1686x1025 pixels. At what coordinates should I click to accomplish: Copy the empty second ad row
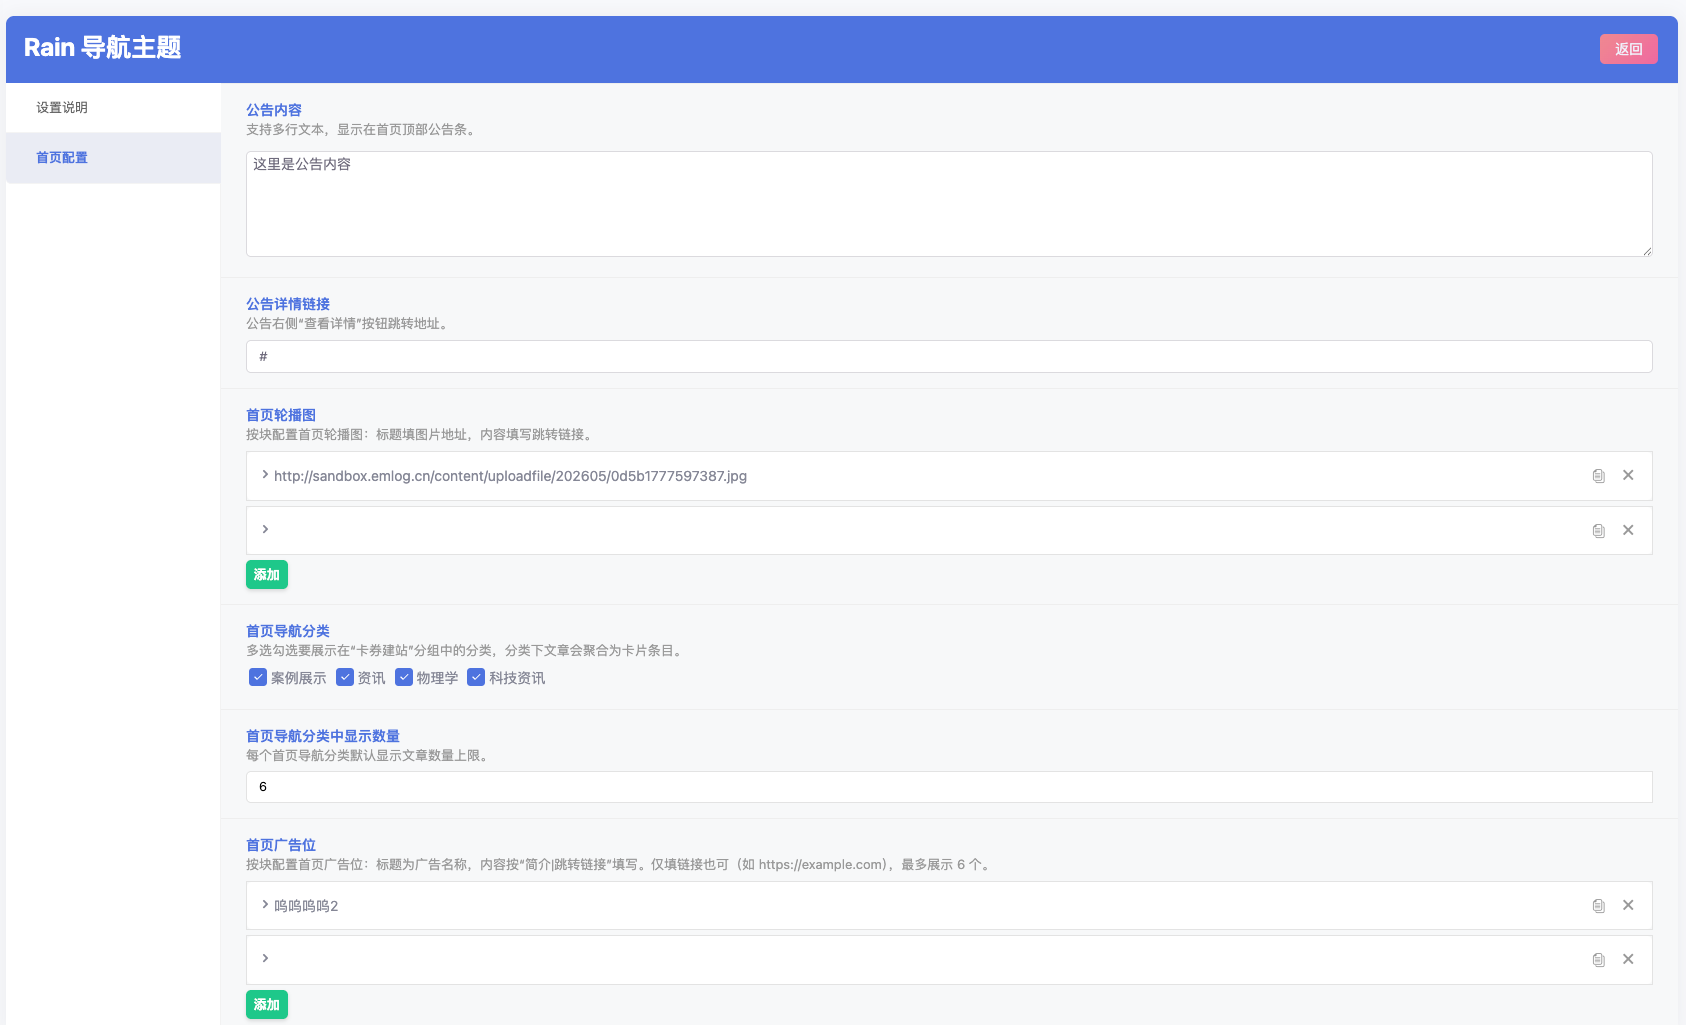pos(1598,960)
